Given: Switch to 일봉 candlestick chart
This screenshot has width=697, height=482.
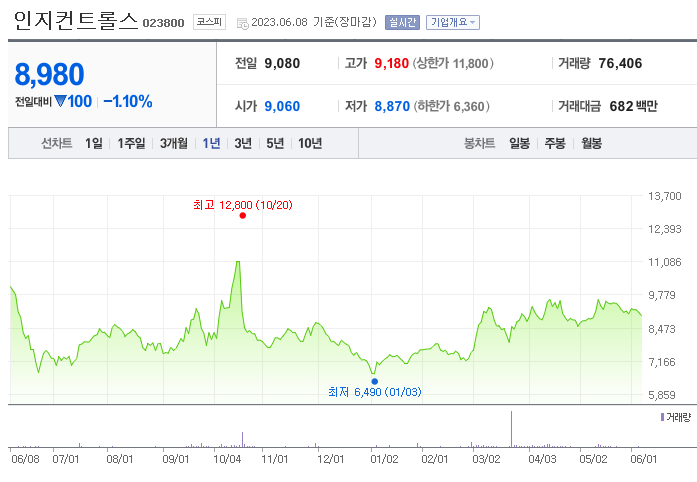Looking at the screenshot, I should coord(520,143).
